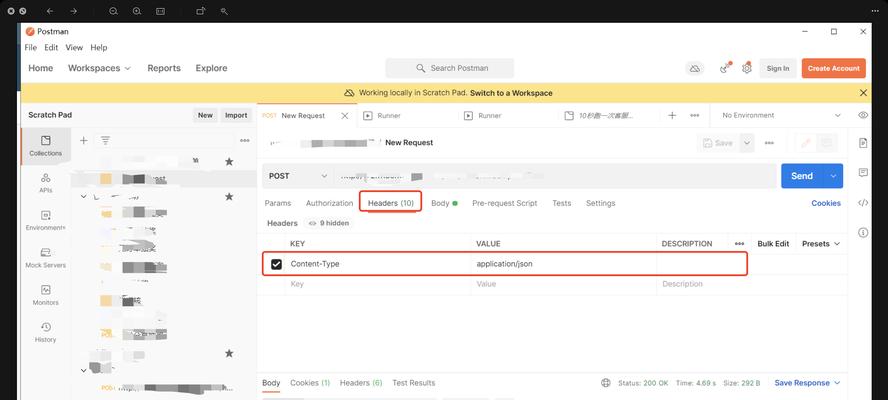Open the Environments sidebar panel

click(x=46, y=220)
